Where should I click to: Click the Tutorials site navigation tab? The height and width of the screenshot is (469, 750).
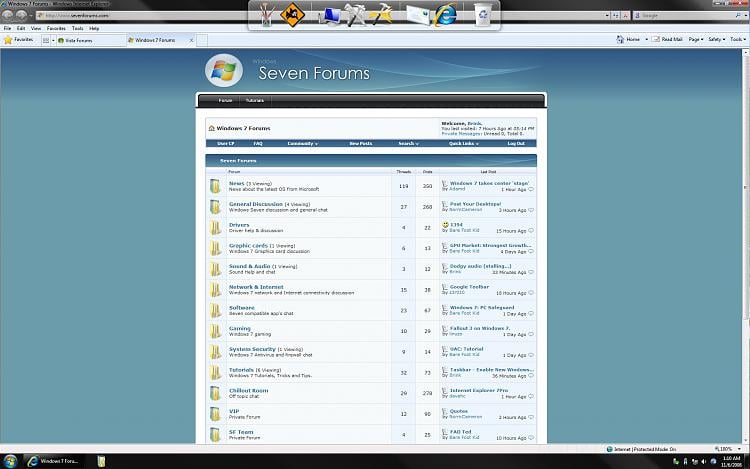tap(254, 100)
